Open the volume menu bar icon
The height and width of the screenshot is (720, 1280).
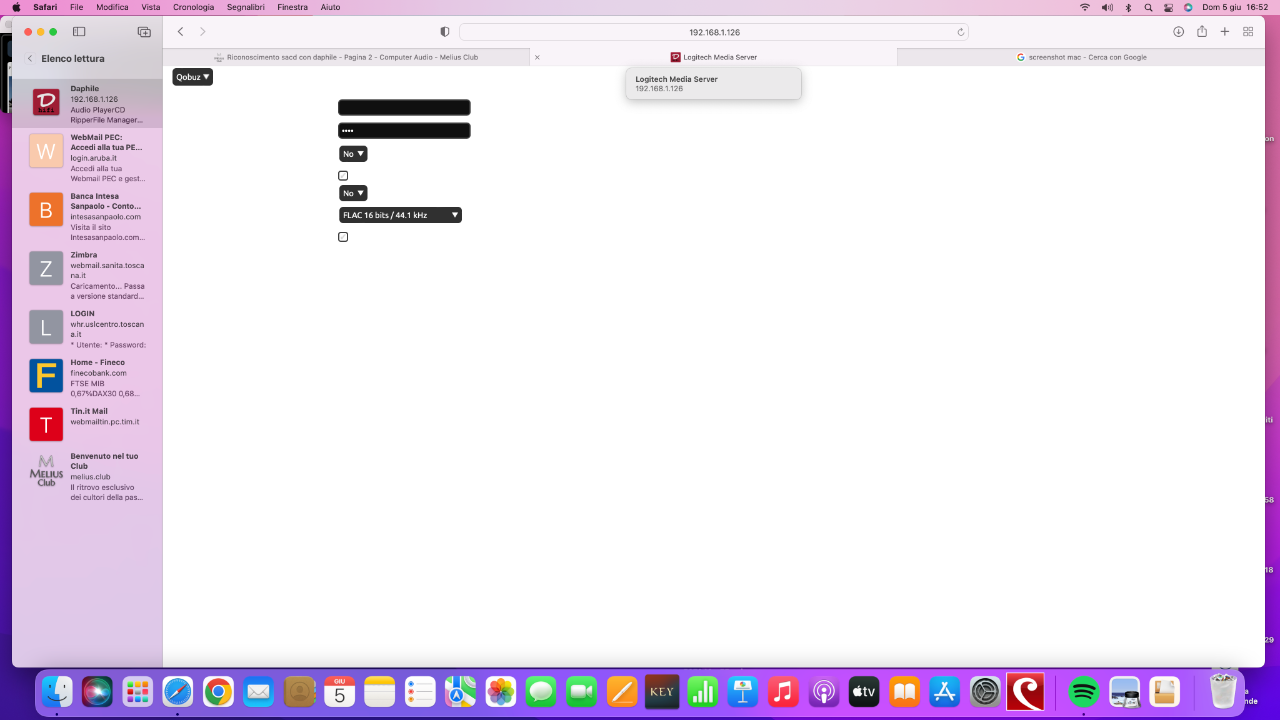(x=1107, y=7)
